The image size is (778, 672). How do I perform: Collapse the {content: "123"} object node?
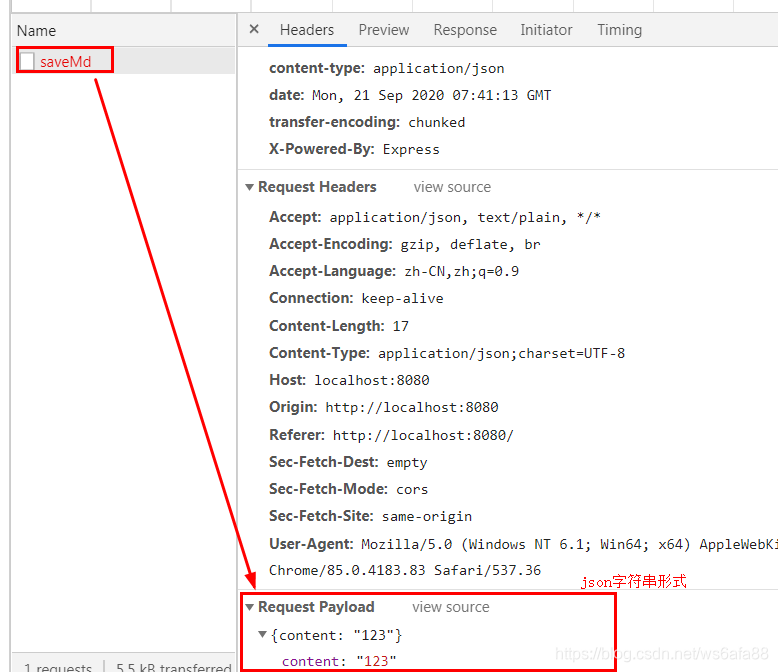pyautogui.click(x=262, y=634)
